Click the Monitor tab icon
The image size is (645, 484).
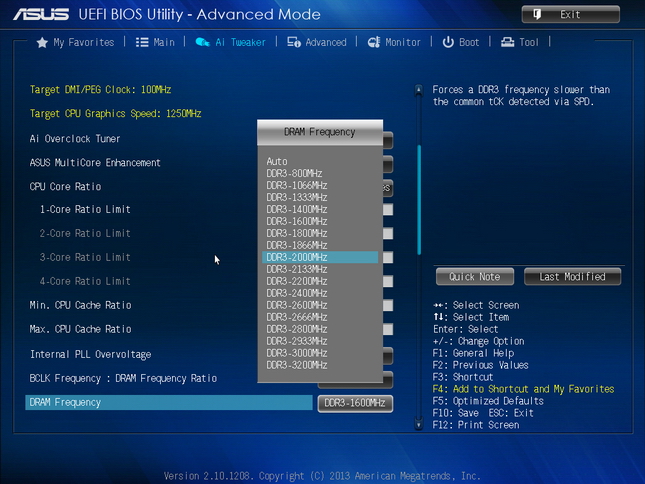coord(374,42)
